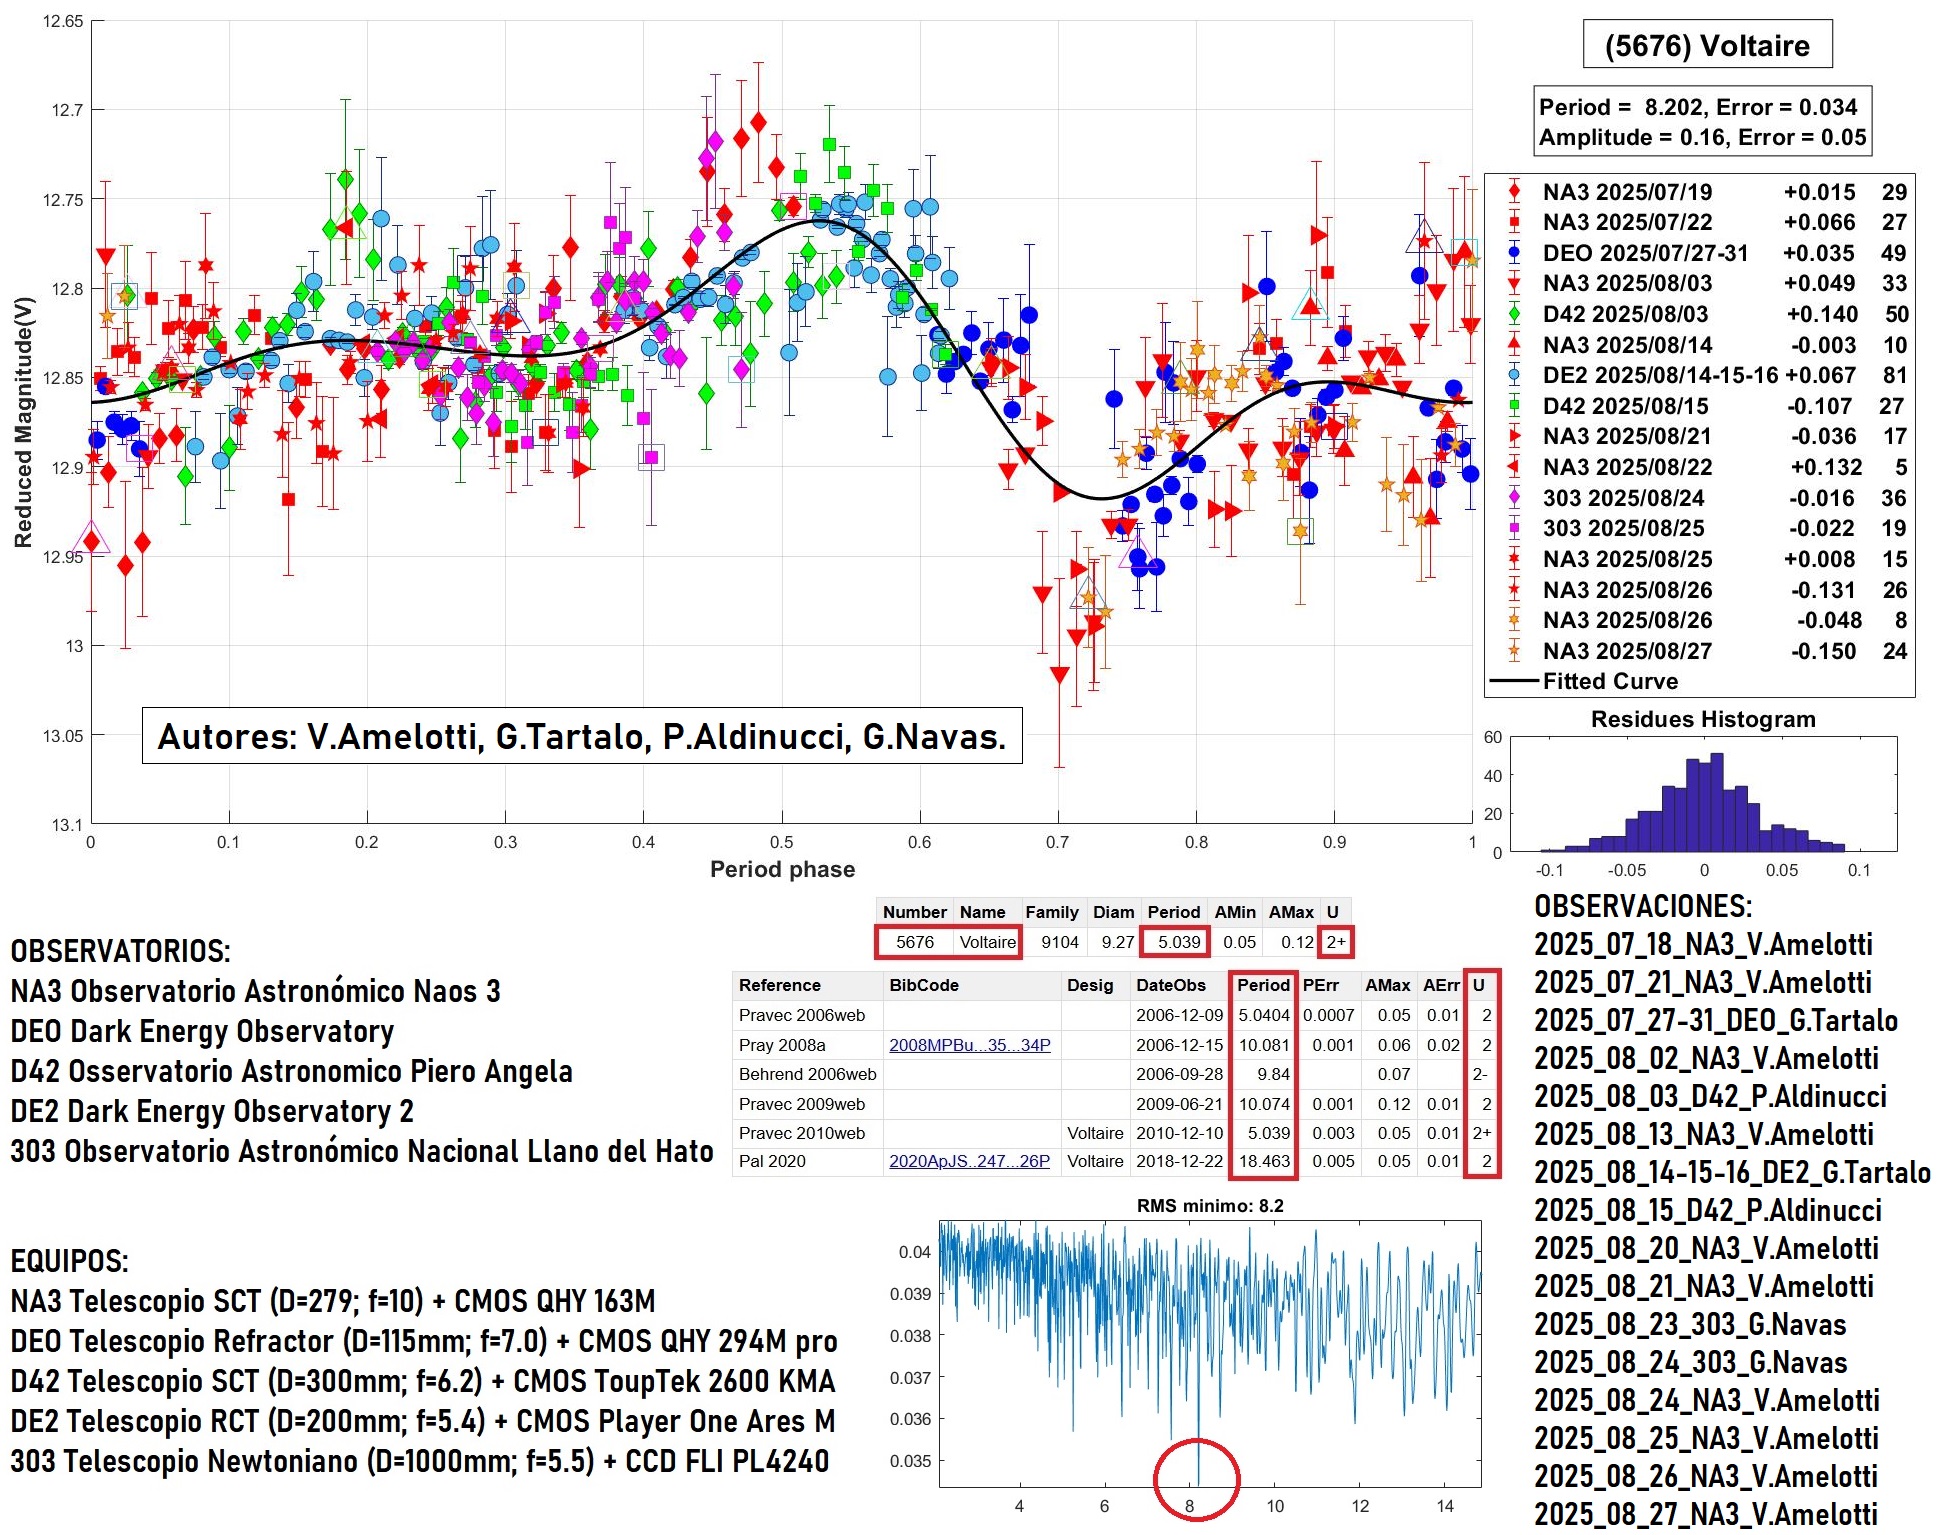The height and width of the screenshot is (1535, 1953).
Task: Click the magenta diamond 303 2025/08/24 legend marker
Action: tap(1514, 497)
